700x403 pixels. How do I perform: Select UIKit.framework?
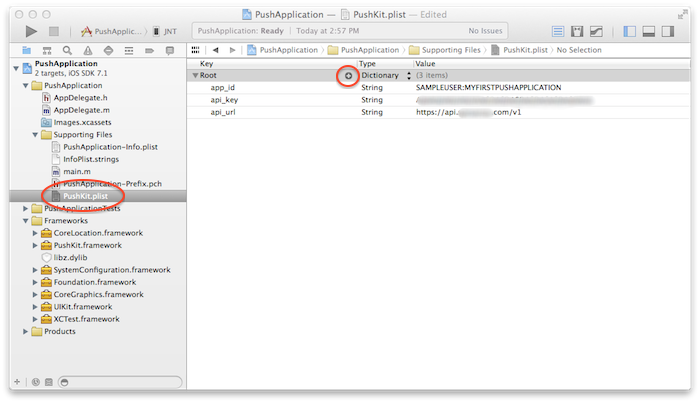[x=83, y=307]
